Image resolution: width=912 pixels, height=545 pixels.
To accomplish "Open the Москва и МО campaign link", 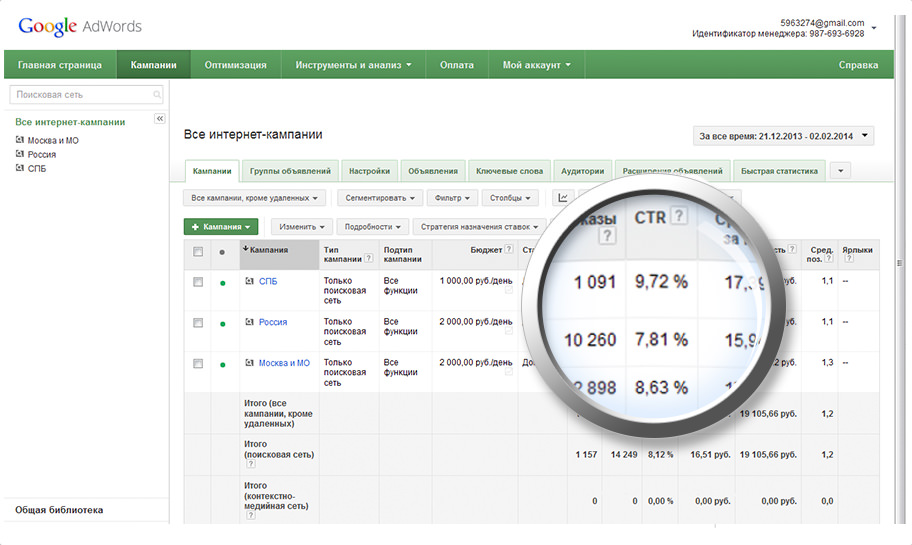I will [x=284, y=363].
